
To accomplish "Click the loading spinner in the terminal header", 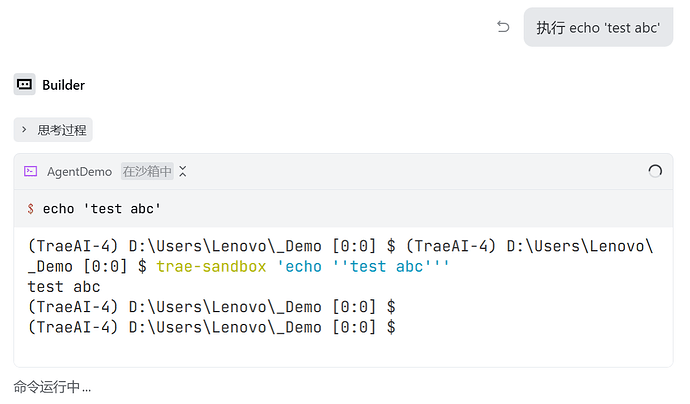I will 655,172.
